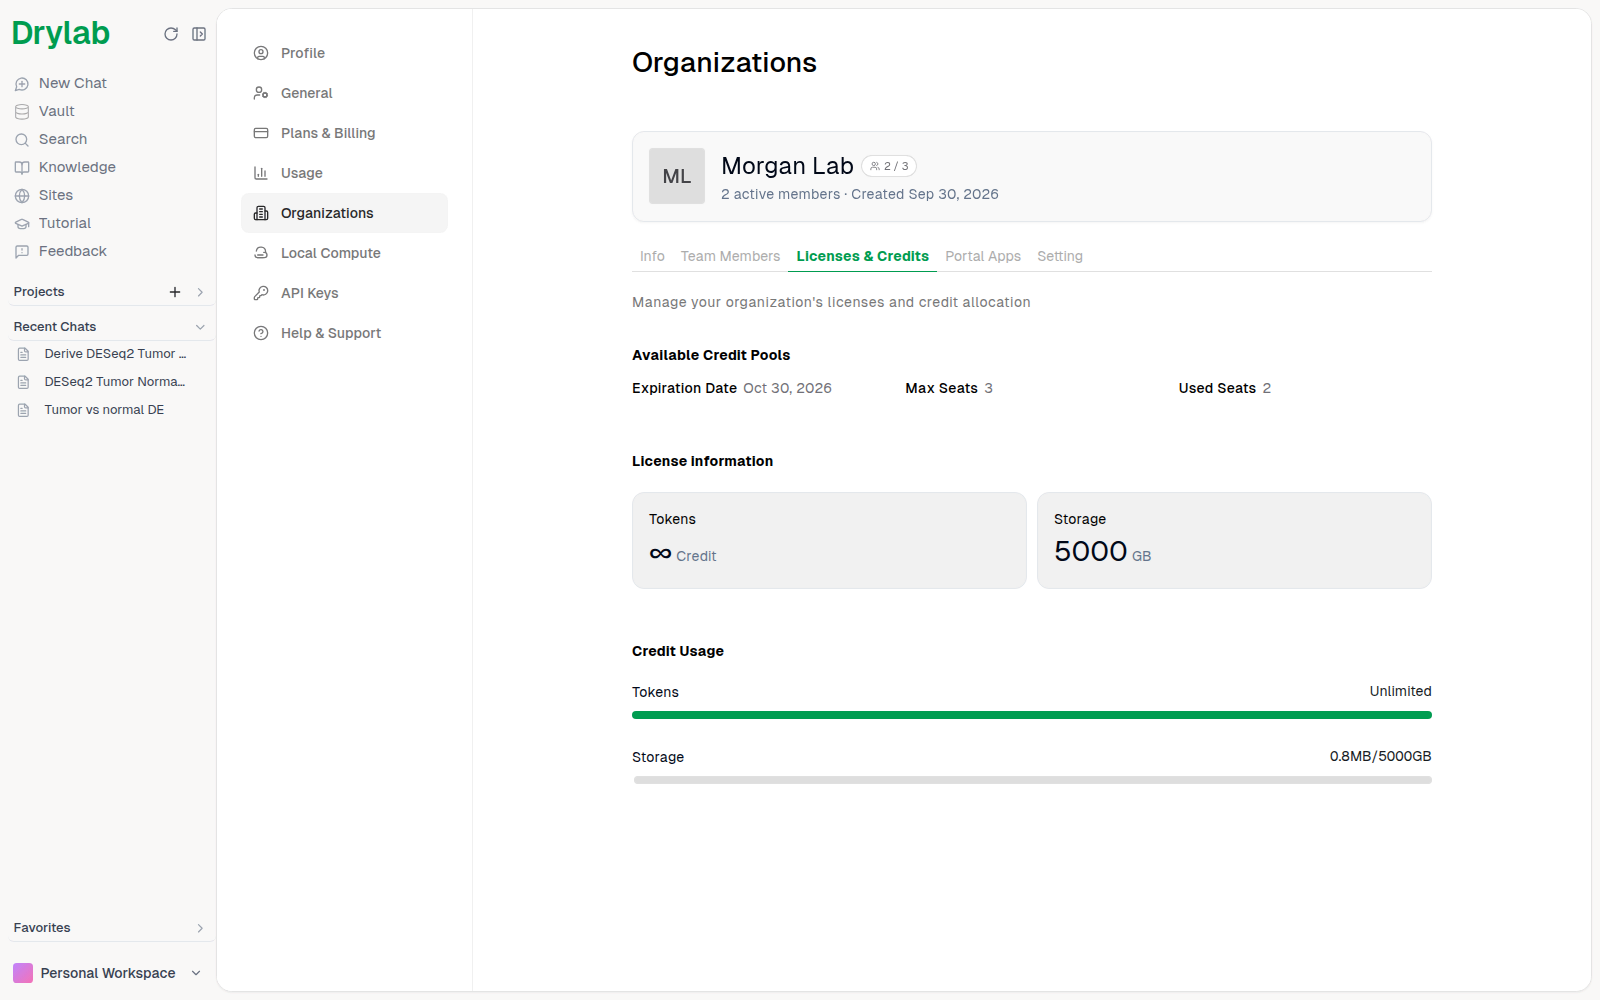Click the ML organization avatar
Viewport: 1600px width, 1000px height.
click(x=677, y=176)
